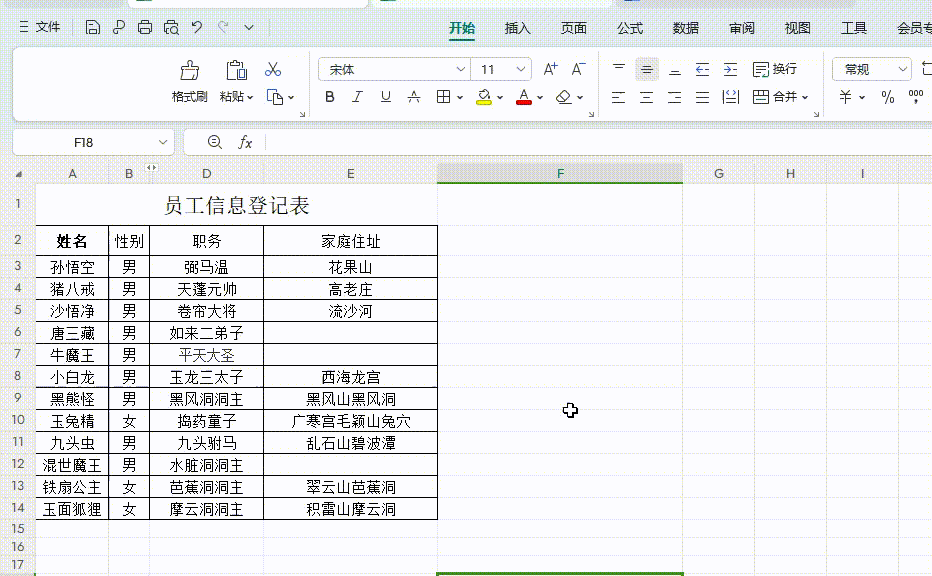Click into the formula bar input

click(598, 143)
